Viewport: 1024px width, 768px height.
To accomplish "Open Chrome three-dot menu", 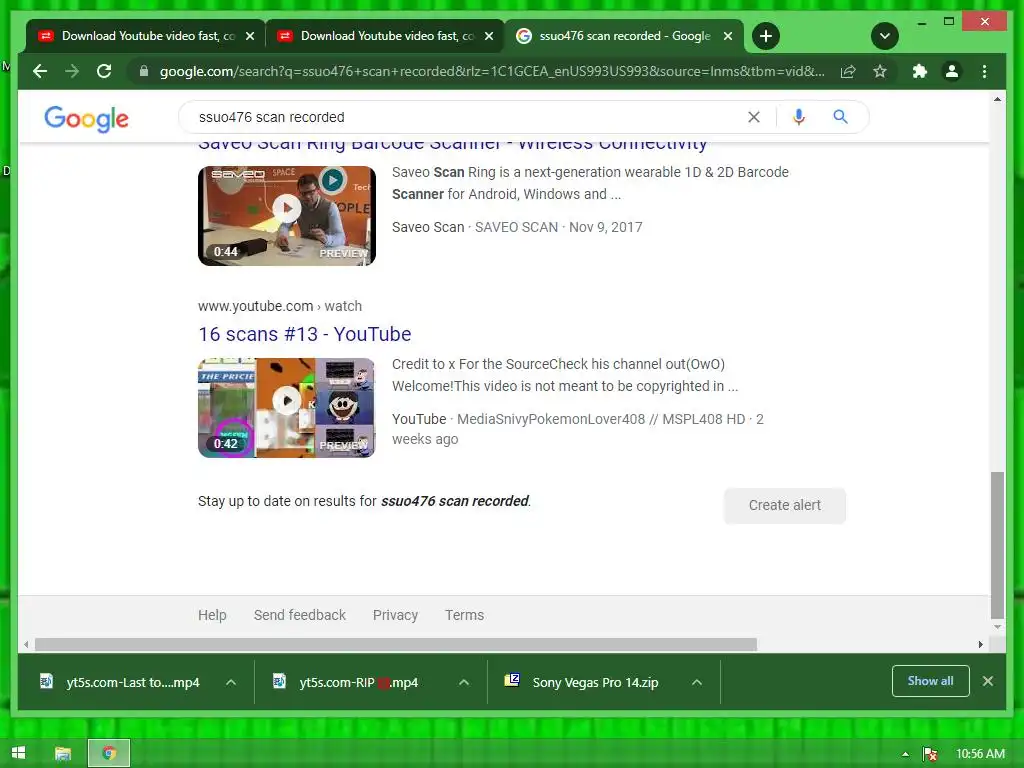I will (984, 71).
